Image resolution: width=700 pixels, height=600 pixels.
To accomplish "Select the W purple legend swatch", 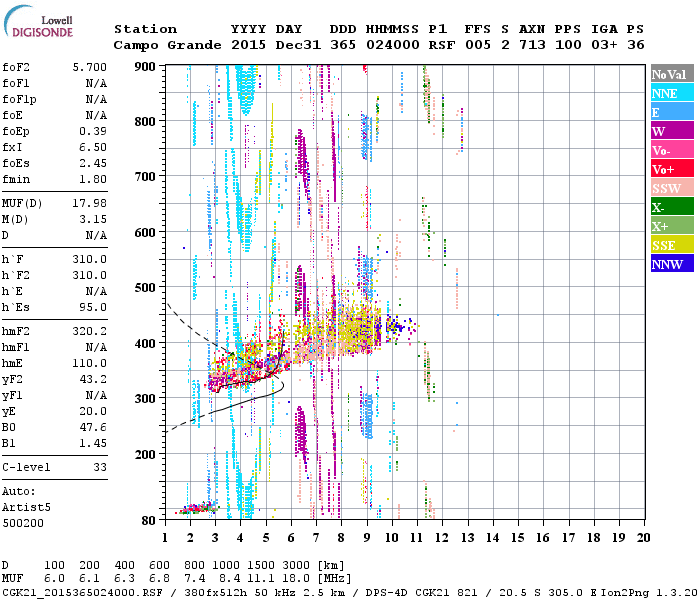I will (x=672, y=131).
